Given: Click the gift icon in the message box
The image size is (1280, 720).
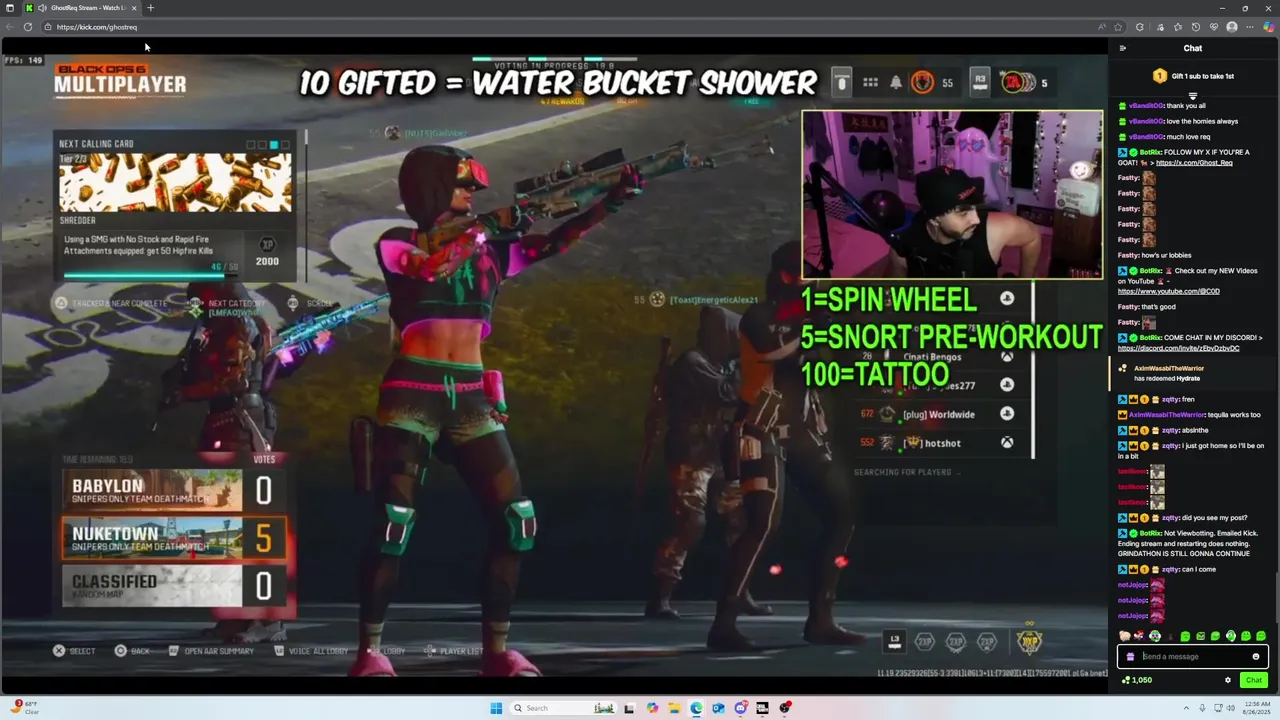Looking at the screenshot, I should point(1130,657).
